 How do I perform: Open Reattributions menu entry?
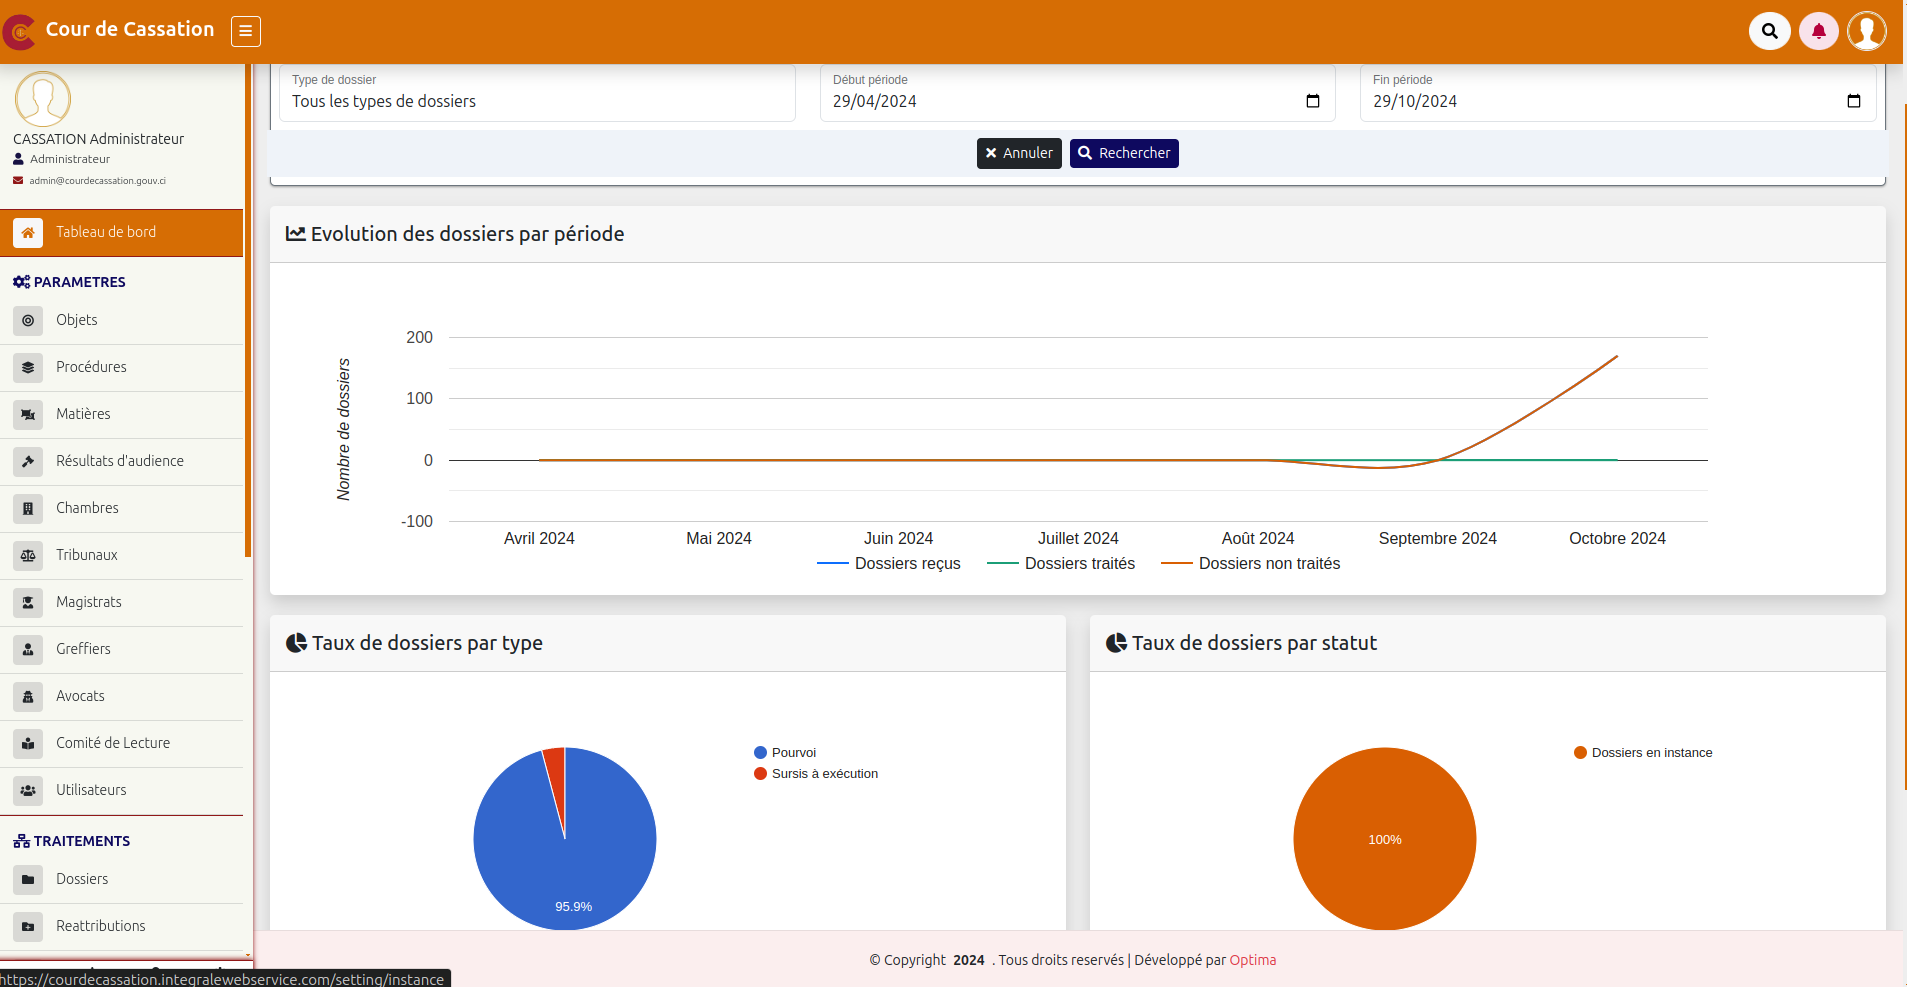pyautogui.click(x=121, y=927)
